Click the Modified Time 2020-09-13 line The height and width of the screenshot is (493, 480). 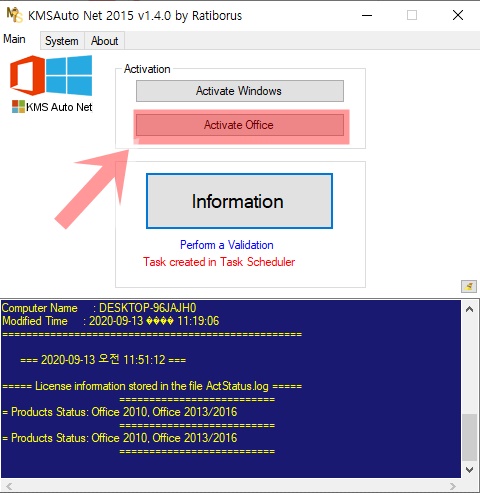(110, 321)
